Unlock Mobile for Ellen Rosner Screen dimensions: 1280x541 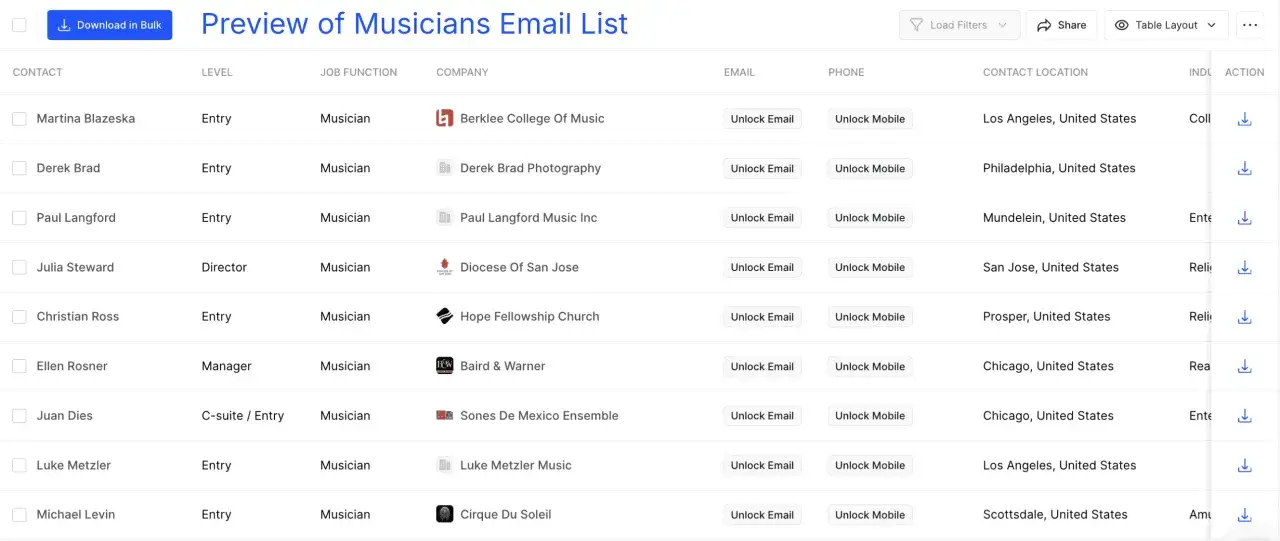(870, 366)
